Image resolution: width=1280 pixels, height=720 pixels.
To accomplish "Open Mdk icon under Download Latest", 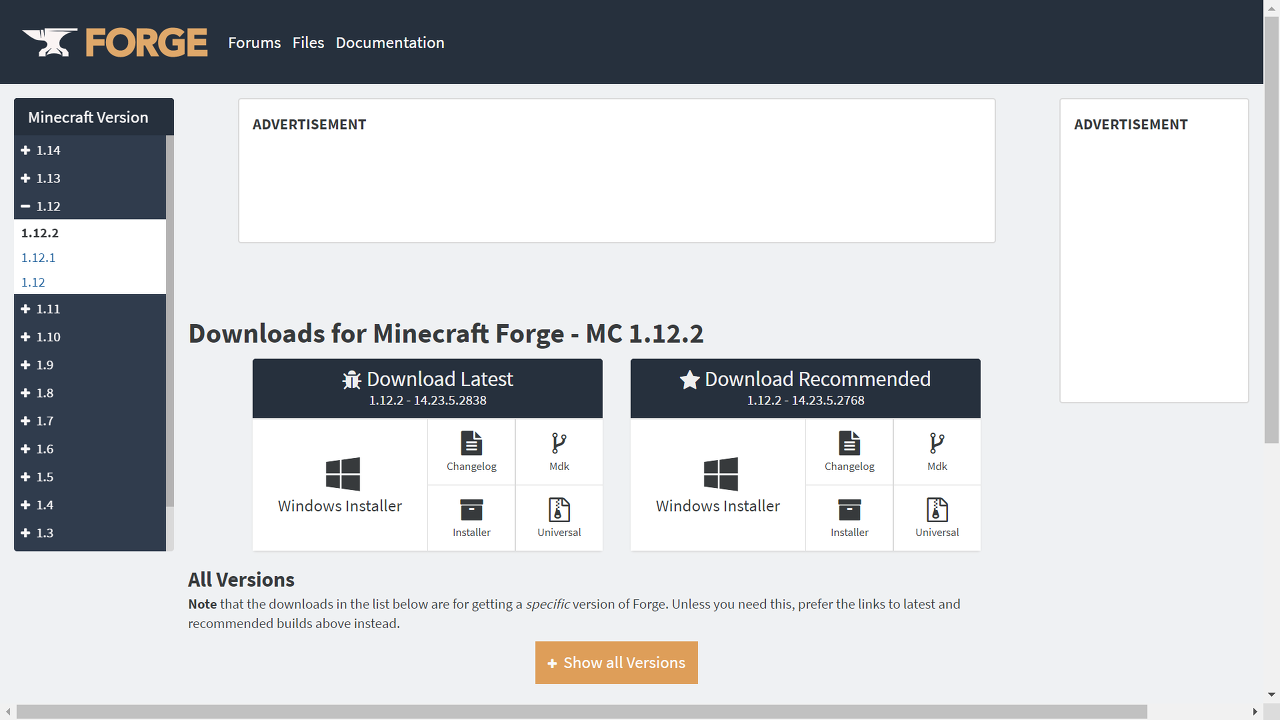I will [x=559, y=443].
